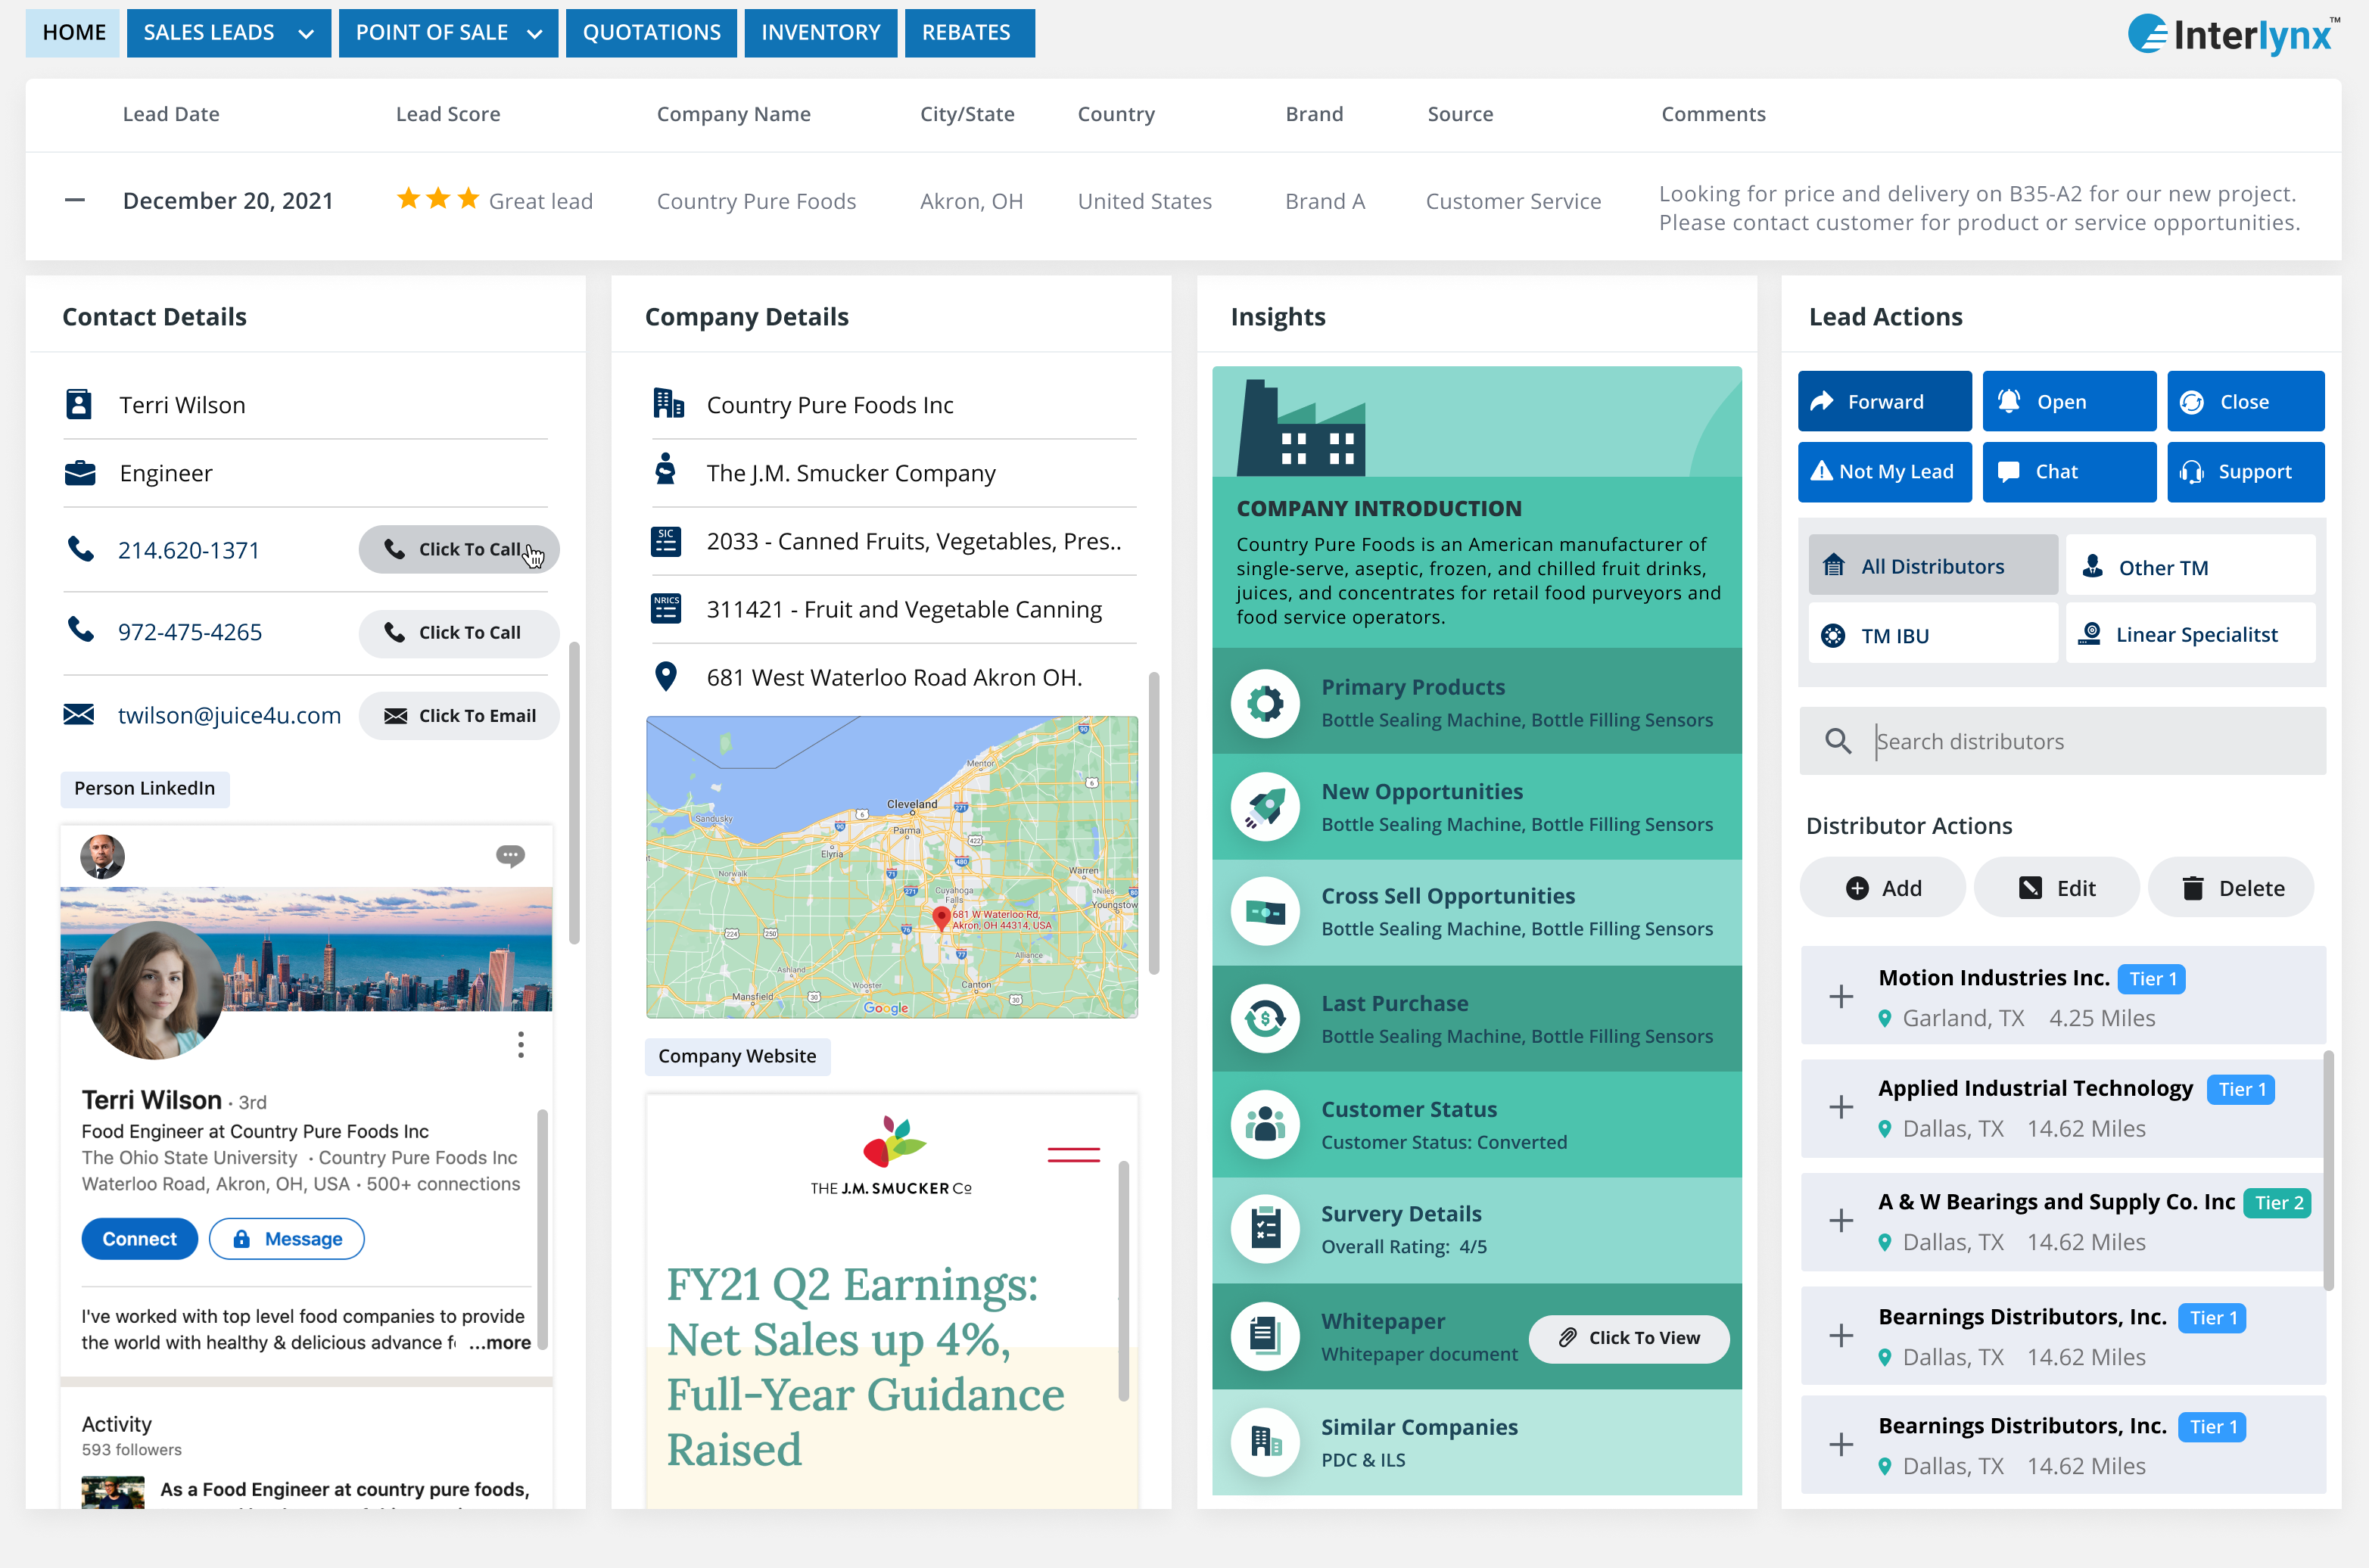Click Motion Industries Garland, TX location pin
This screenshot has height=1568, width=2369.
coord(1885,1018)
